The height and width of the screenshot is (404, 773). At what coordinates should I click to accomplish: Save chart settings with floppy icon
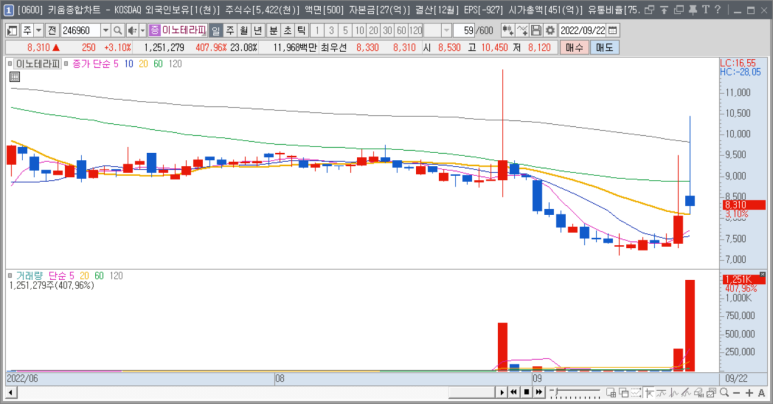(x=536, y=31)
